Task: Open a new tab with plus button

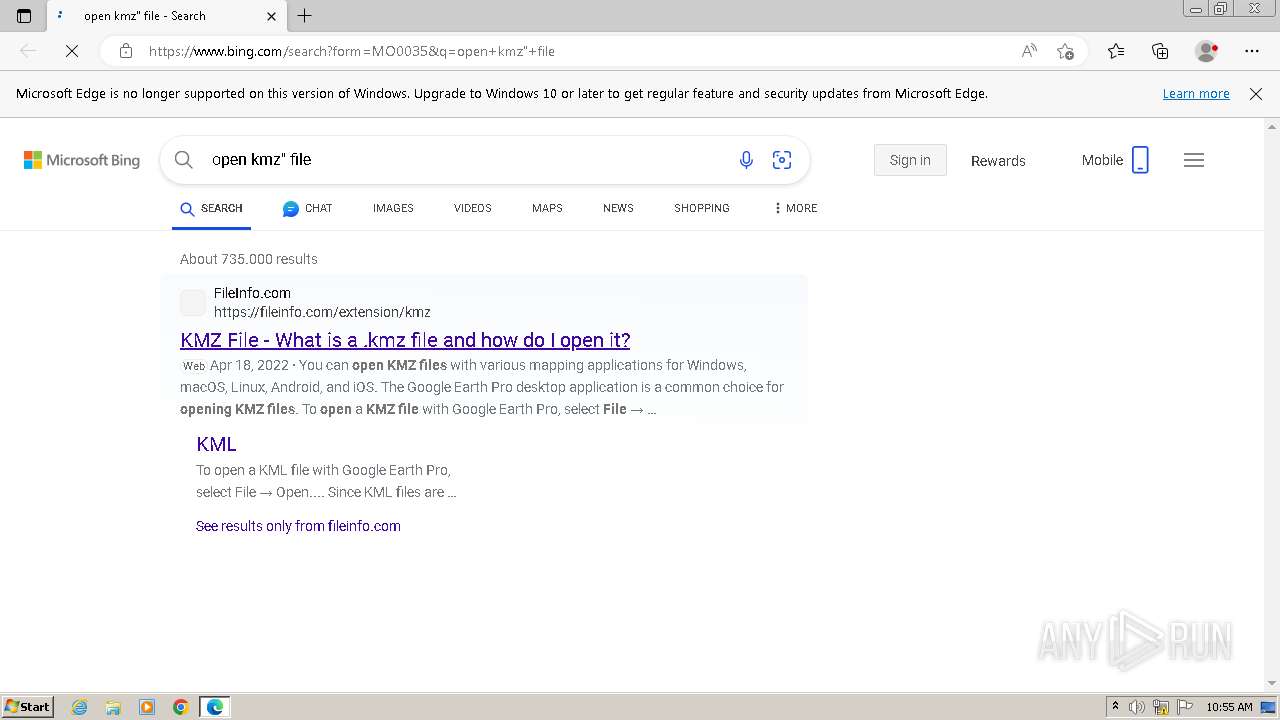Action: click(x=305, y=15)
